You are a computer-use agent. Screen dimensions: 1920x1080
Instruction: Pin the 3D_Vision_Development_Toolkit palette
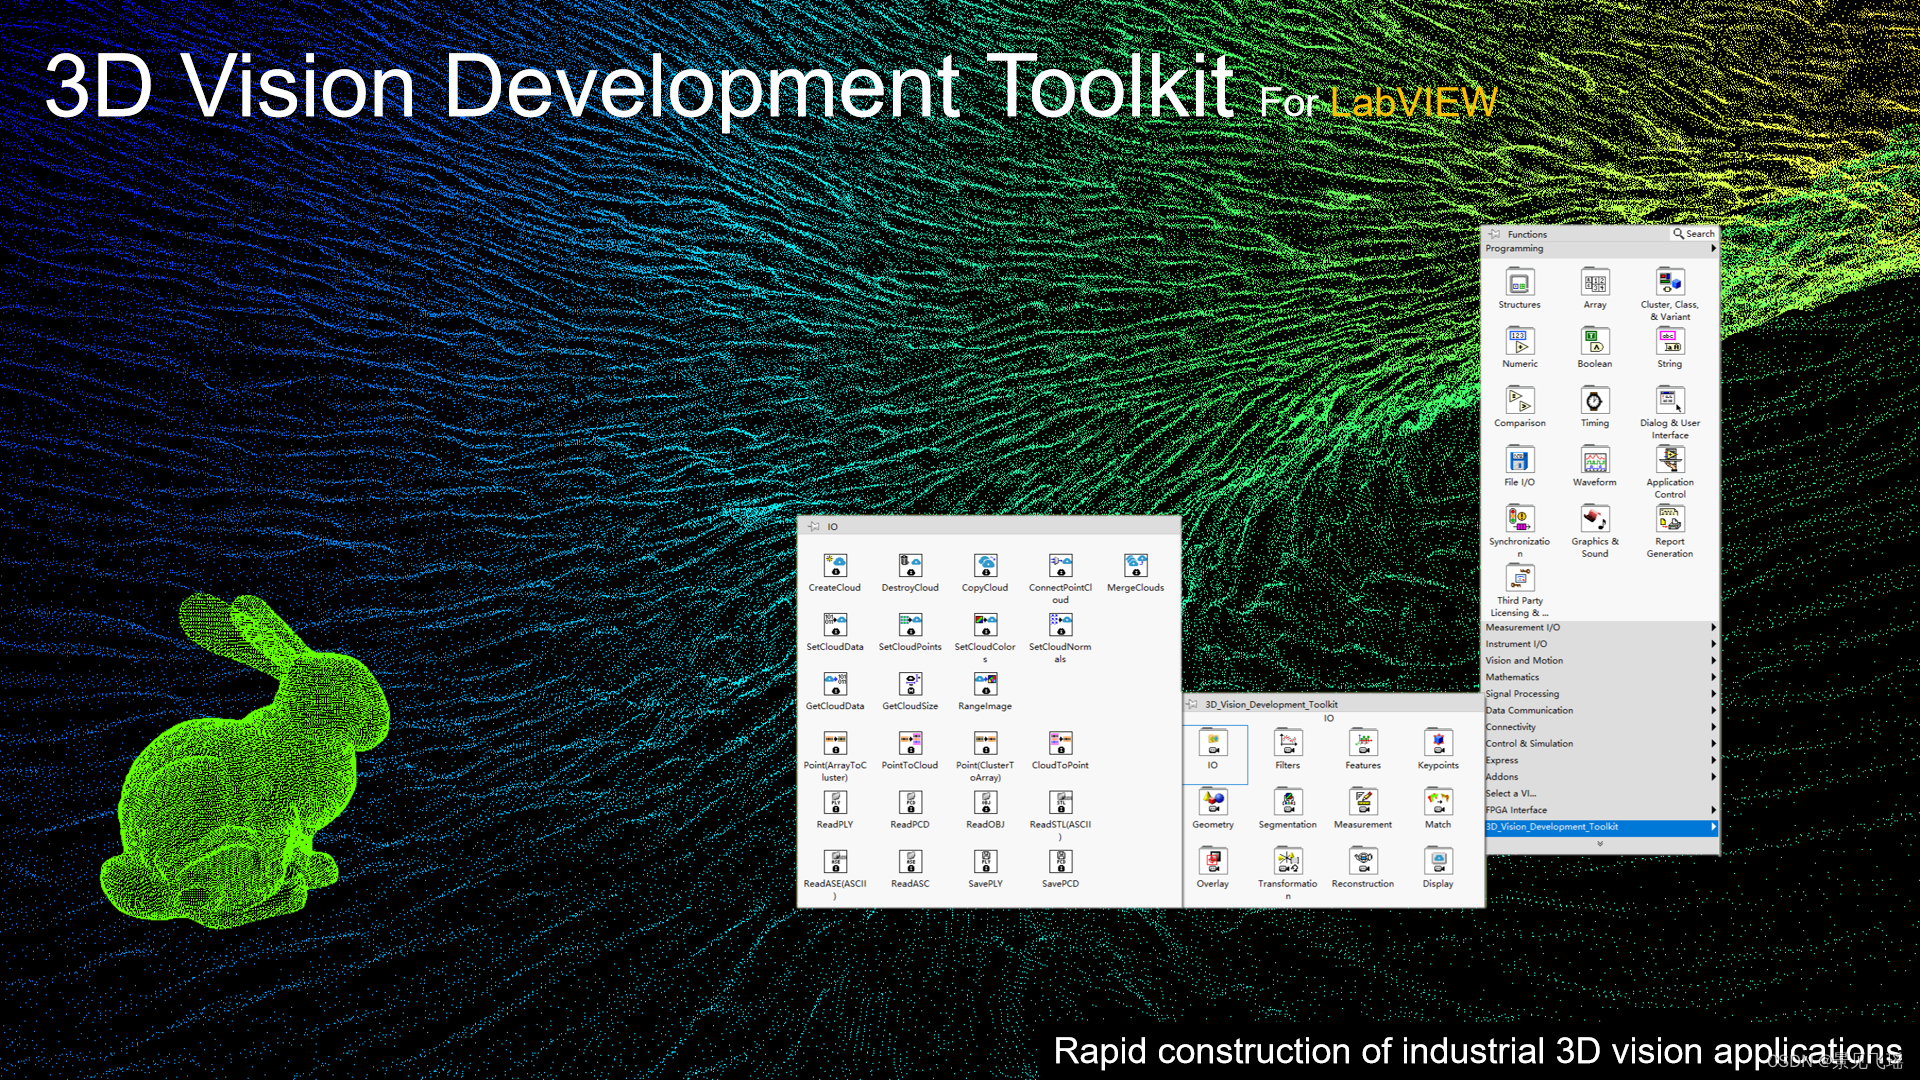coord(1192,705)
